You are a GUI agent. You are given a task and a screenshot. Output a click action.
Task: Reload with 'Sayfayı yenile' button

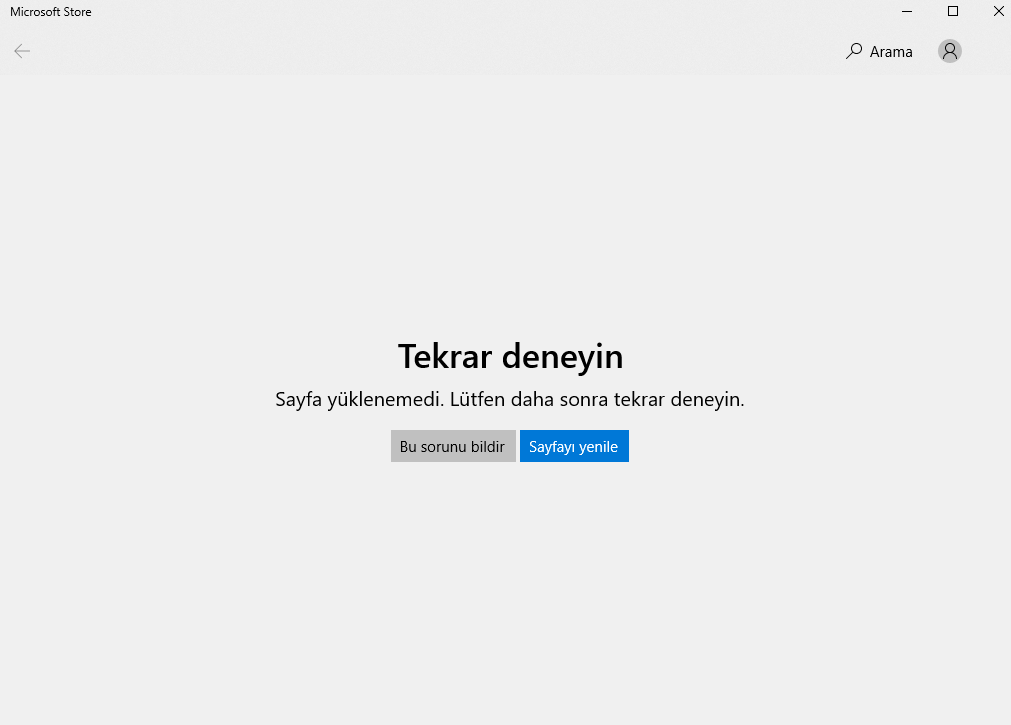574,446
